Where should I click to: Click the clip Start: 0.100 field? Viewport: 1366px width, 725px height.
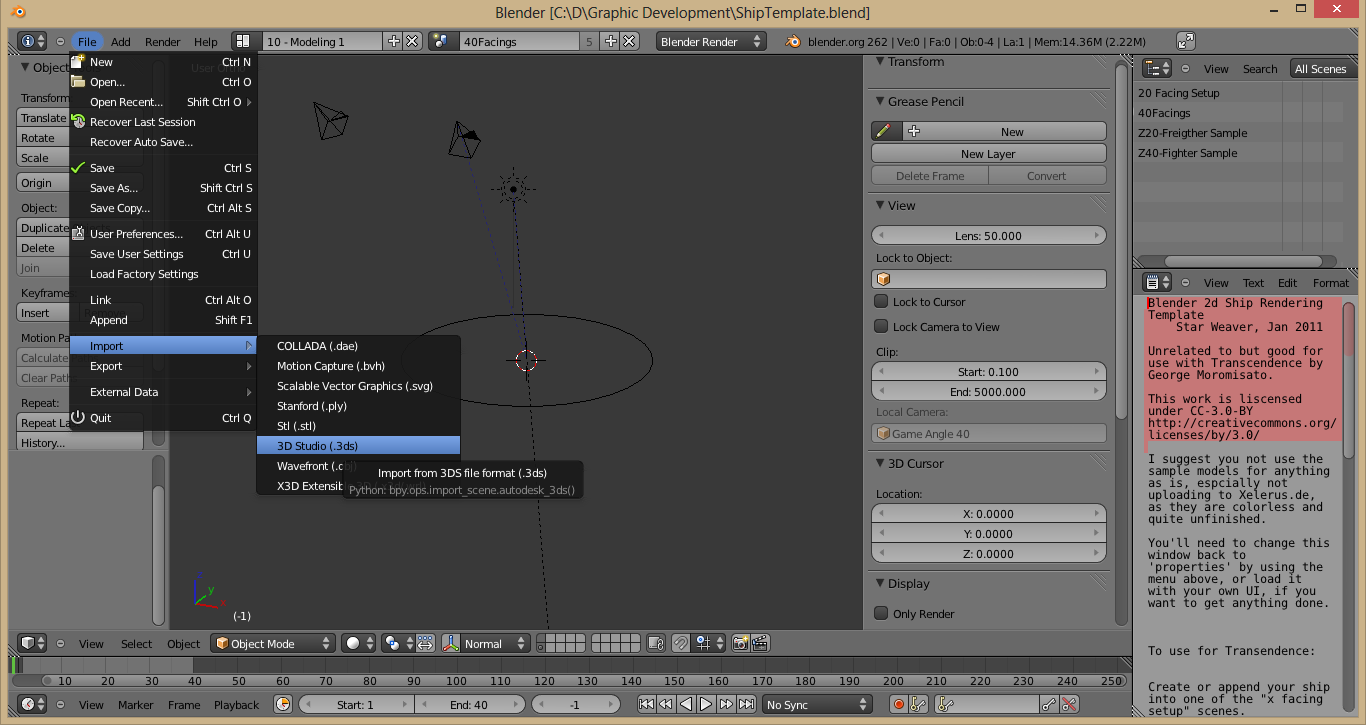(988, 372)
